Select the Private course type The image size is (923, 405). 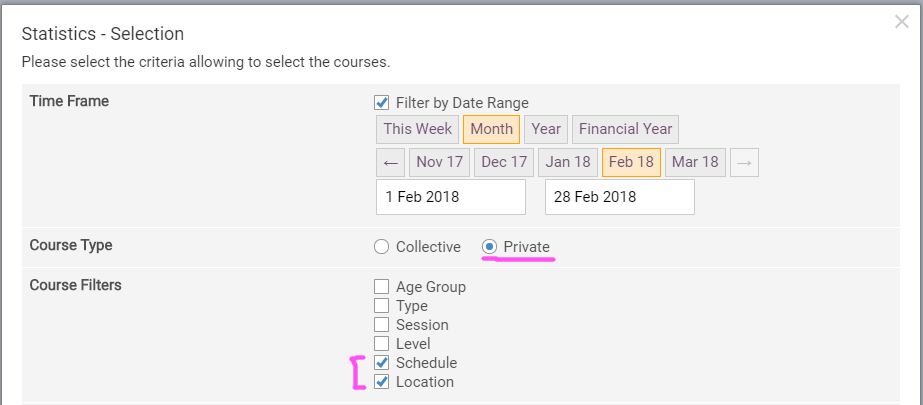(x=490, y=247)
